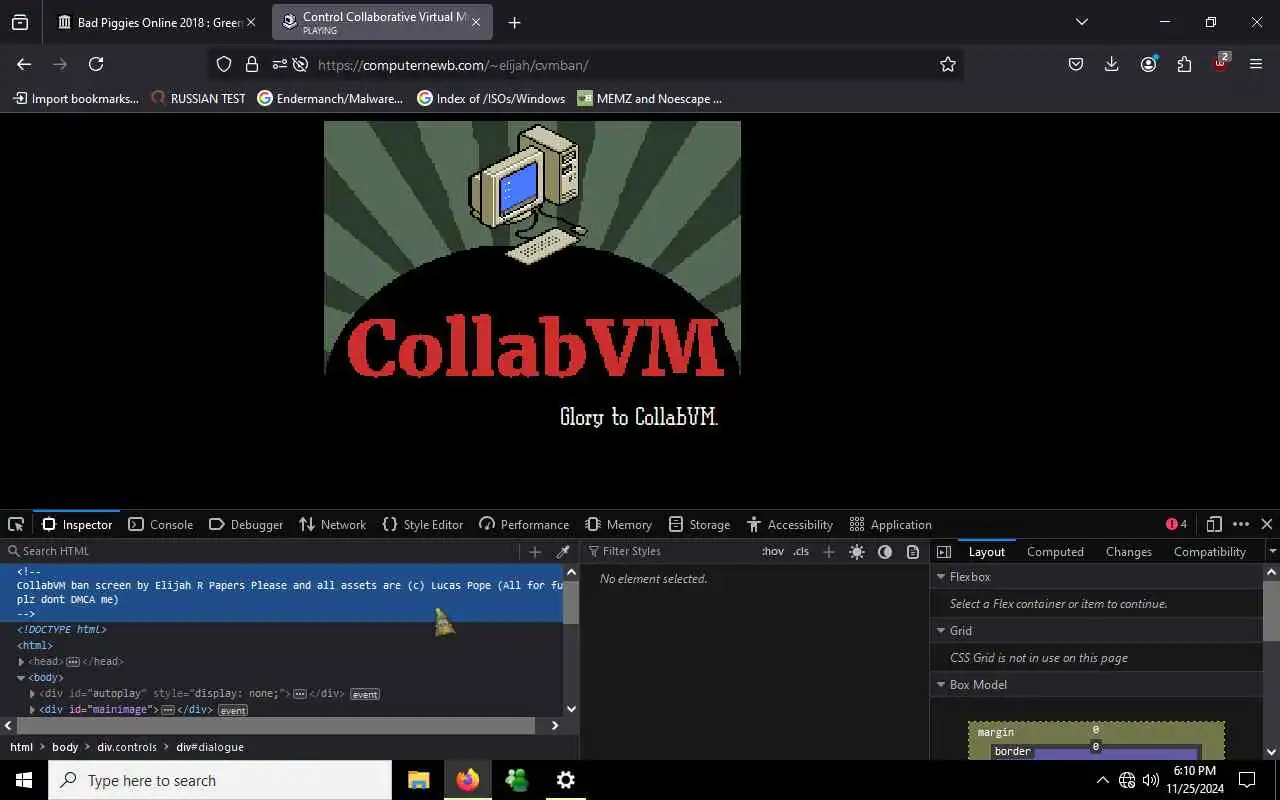Viewport: 1280px width, 800px height.
Task: Toggle :hov pseudo-class panel
Action: click(773, 551)
